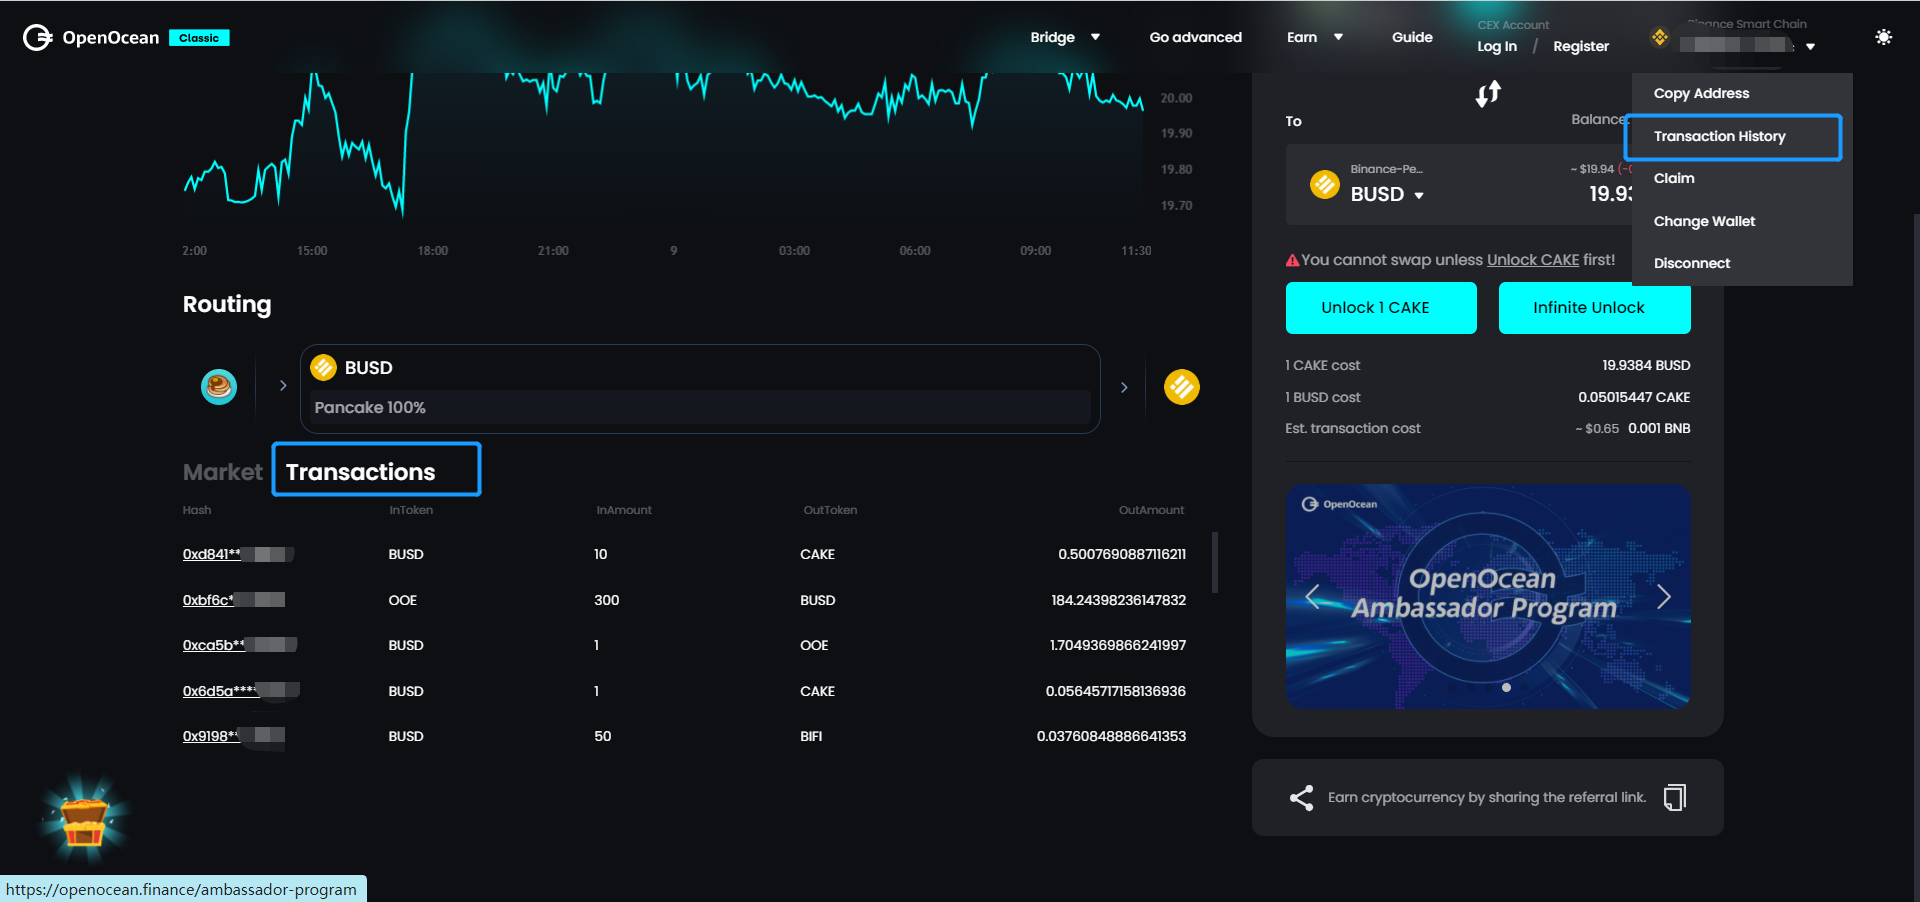1920x902 pixels.
Task: Open Go advanced mode
Action: coord(1195,37)
